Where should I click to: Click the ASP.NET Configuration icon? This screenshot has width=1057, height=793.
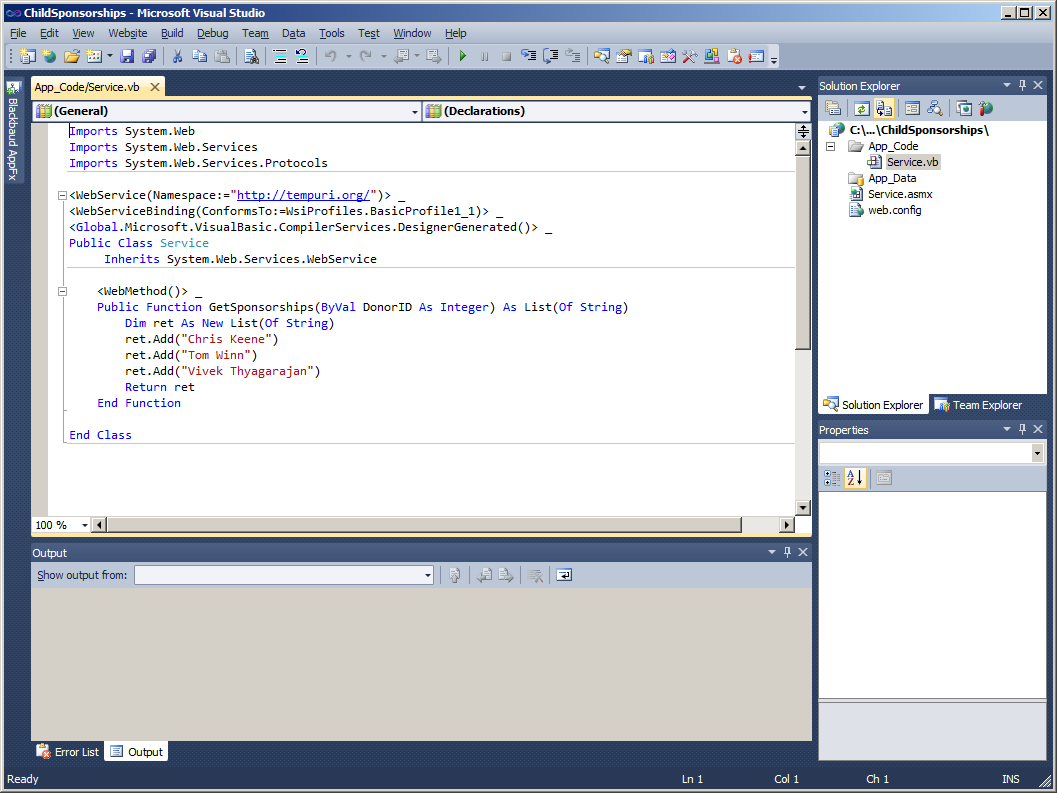pyautogui.click(x=986, y=109)
